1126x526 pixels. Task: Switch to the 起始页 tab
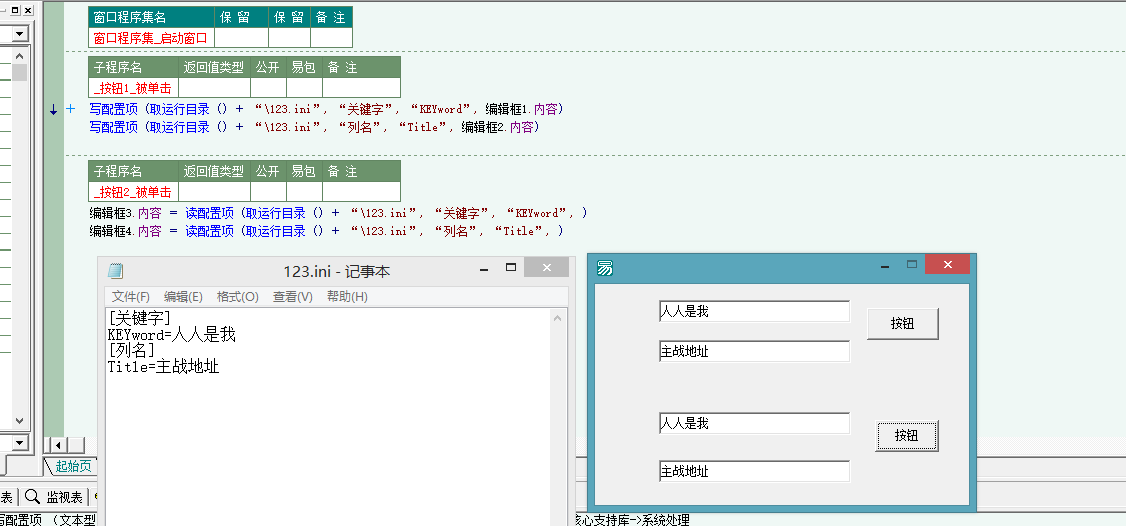pos(73,466)
